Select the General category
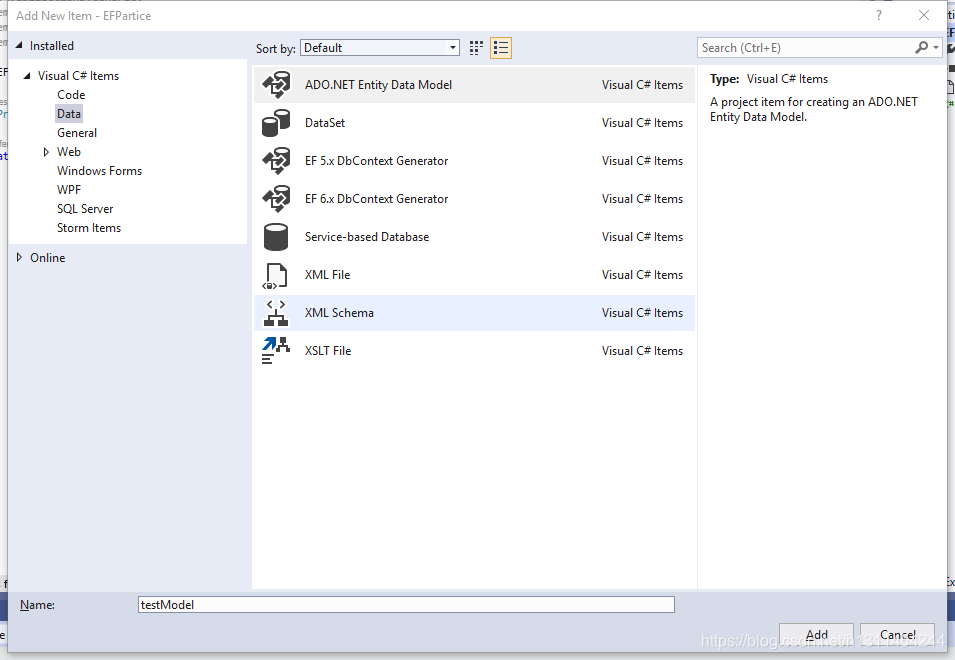This screenshot has height=660, width=955. (x=77, y=133)
